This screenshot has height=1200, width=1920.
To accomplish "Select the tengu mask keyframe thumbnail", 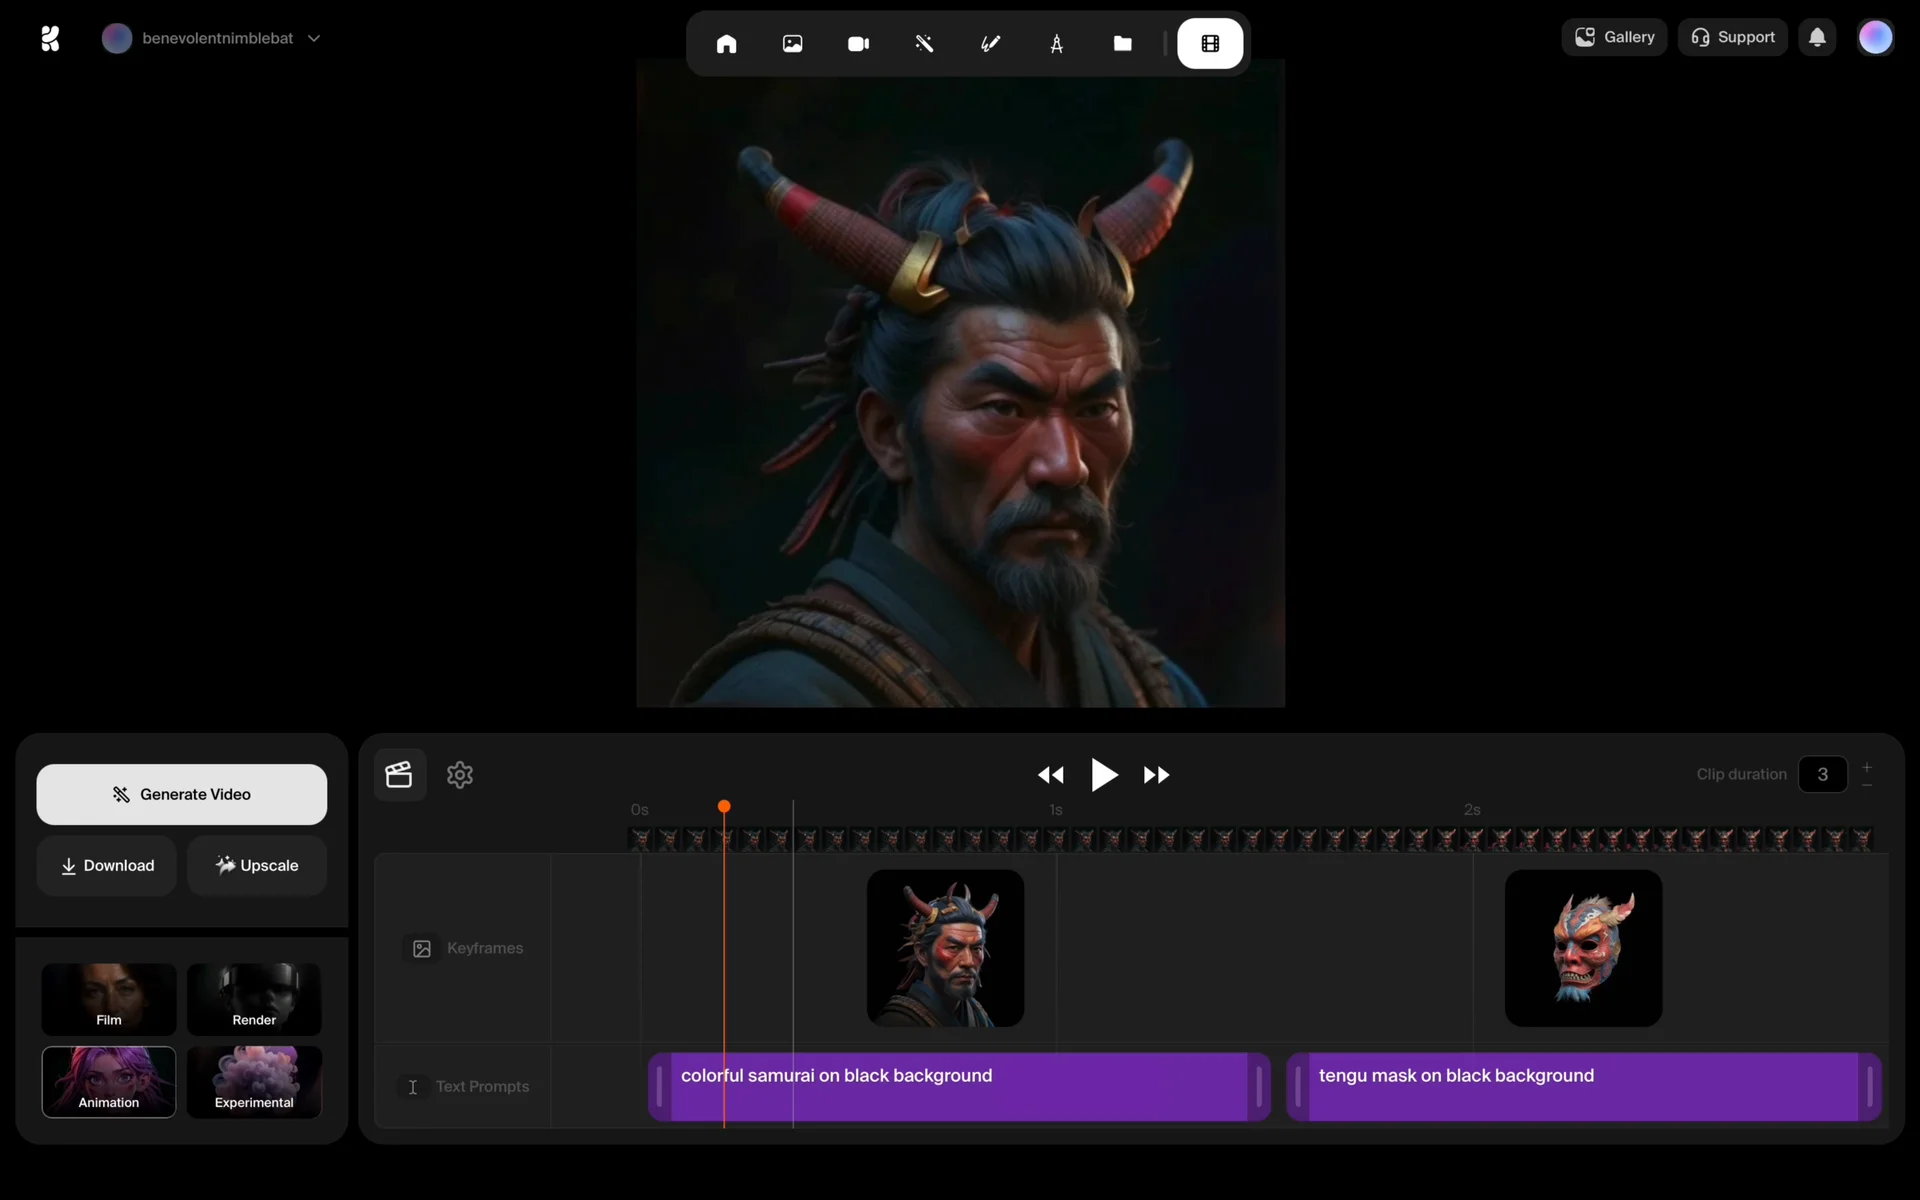I will tap(1583, 948).
